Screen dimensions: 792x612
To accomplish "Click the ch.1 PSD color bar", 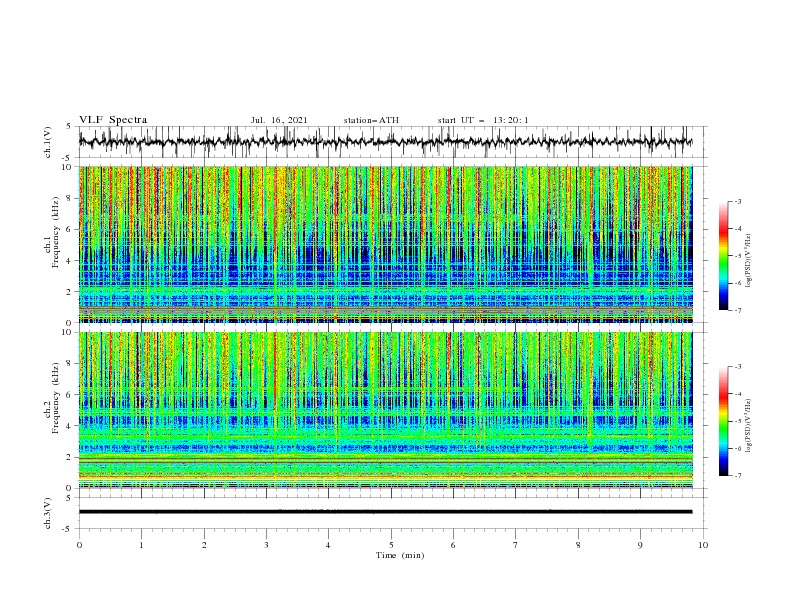I will tap(723, 256).
